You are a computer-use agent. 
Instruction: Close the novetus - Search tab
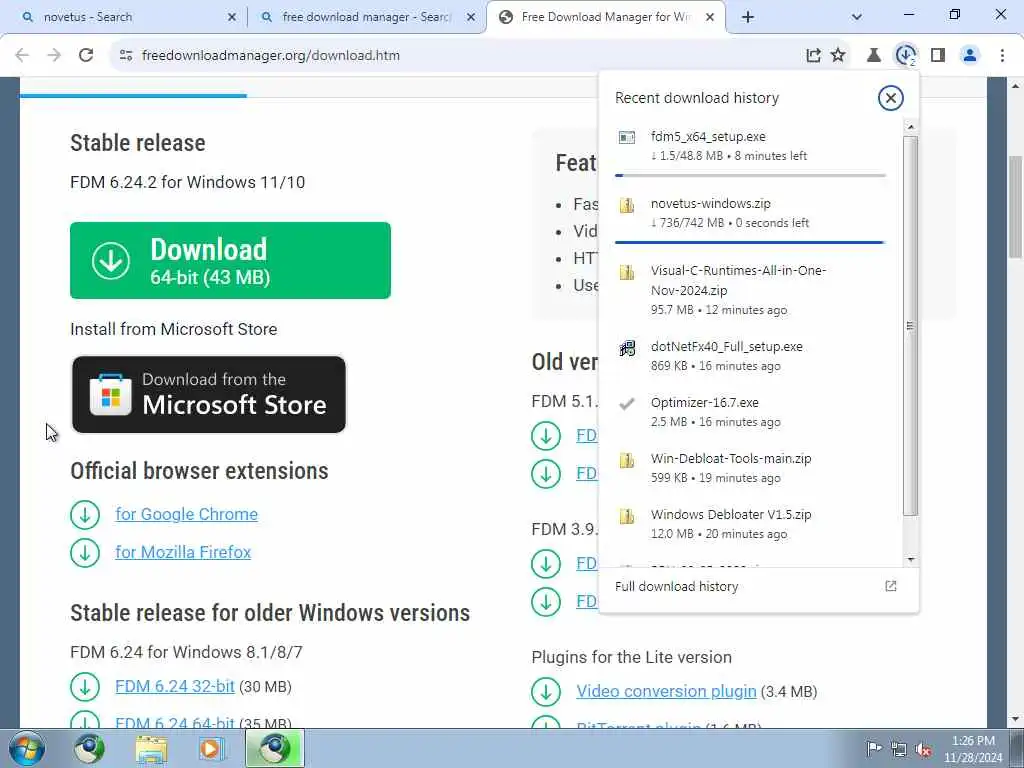point(232,18)
